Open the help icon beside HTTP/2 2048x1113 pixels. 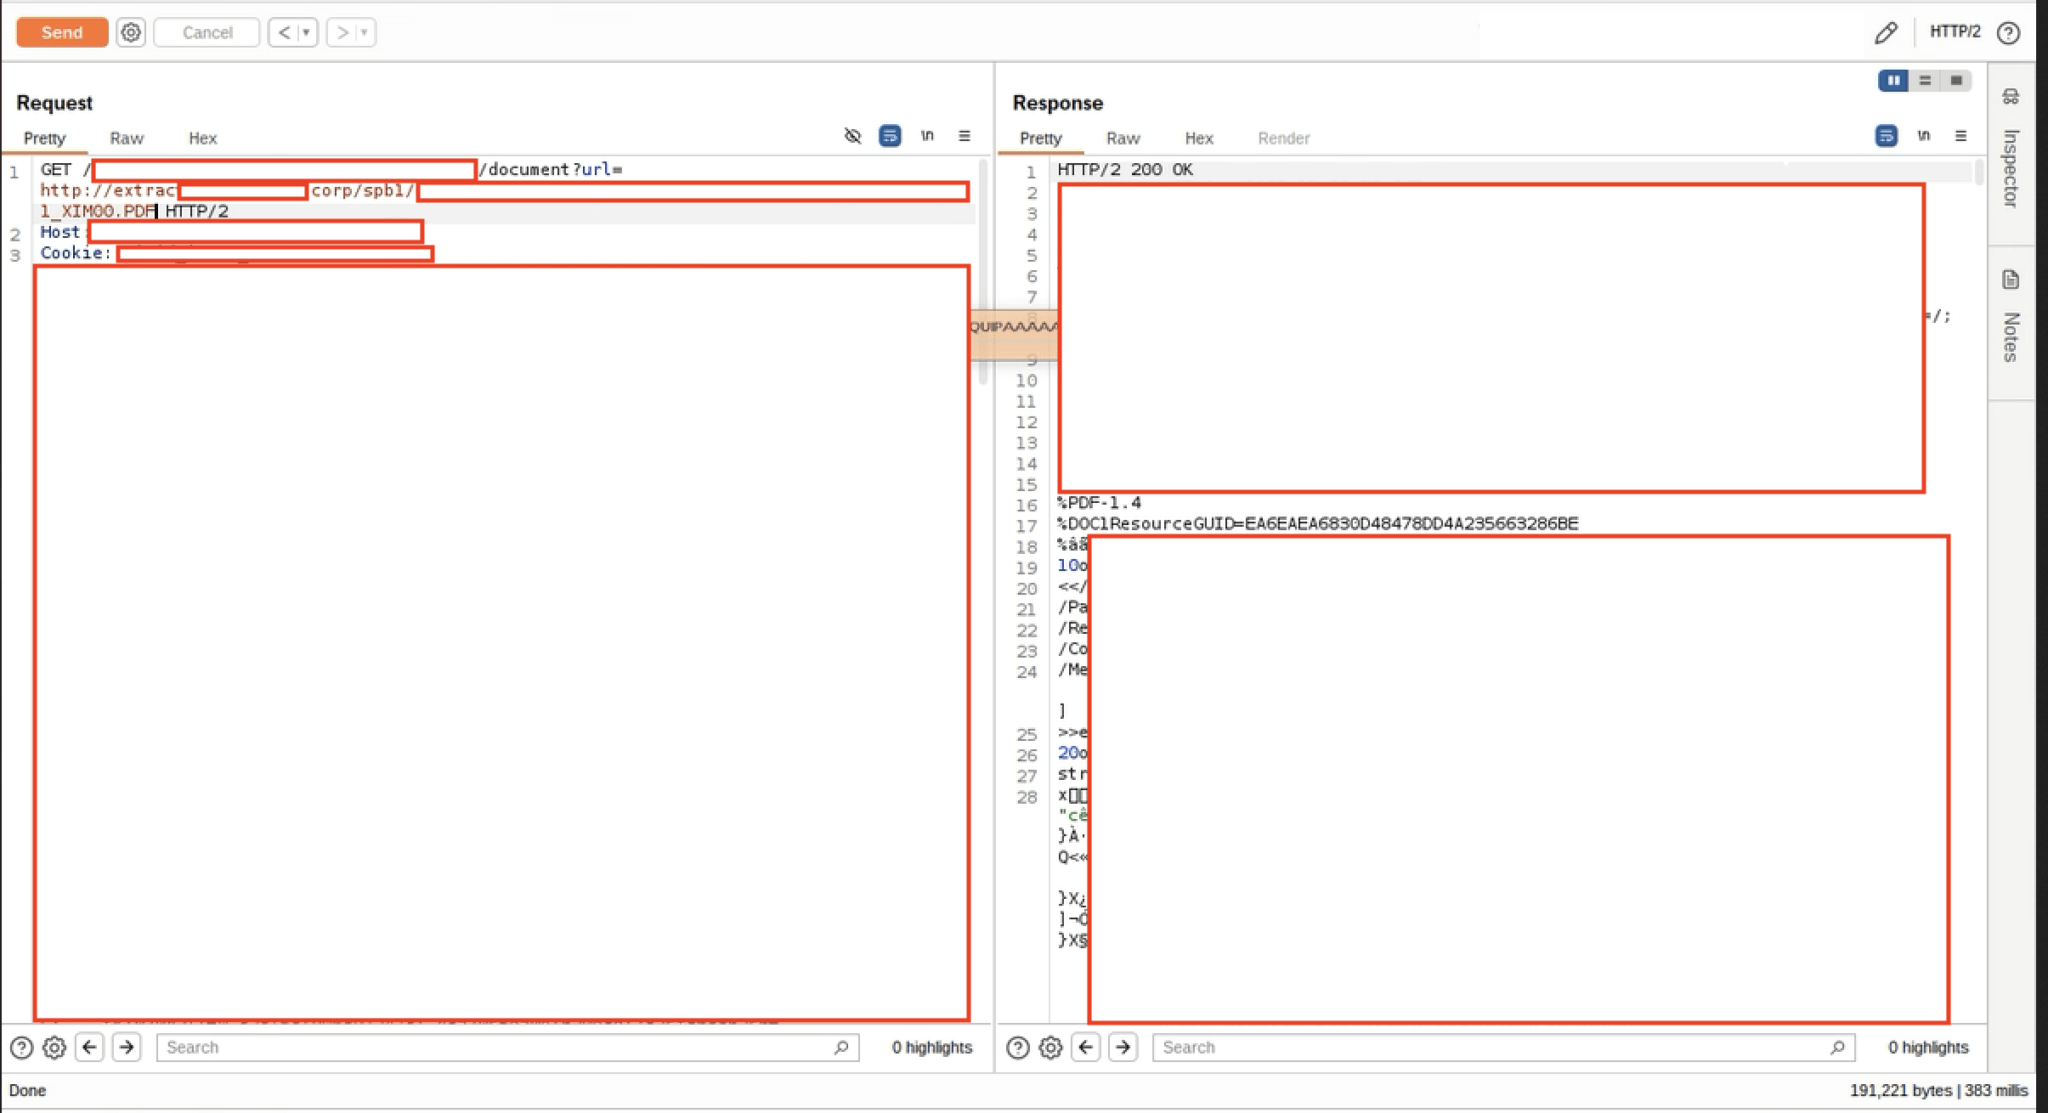point(2007,33)
